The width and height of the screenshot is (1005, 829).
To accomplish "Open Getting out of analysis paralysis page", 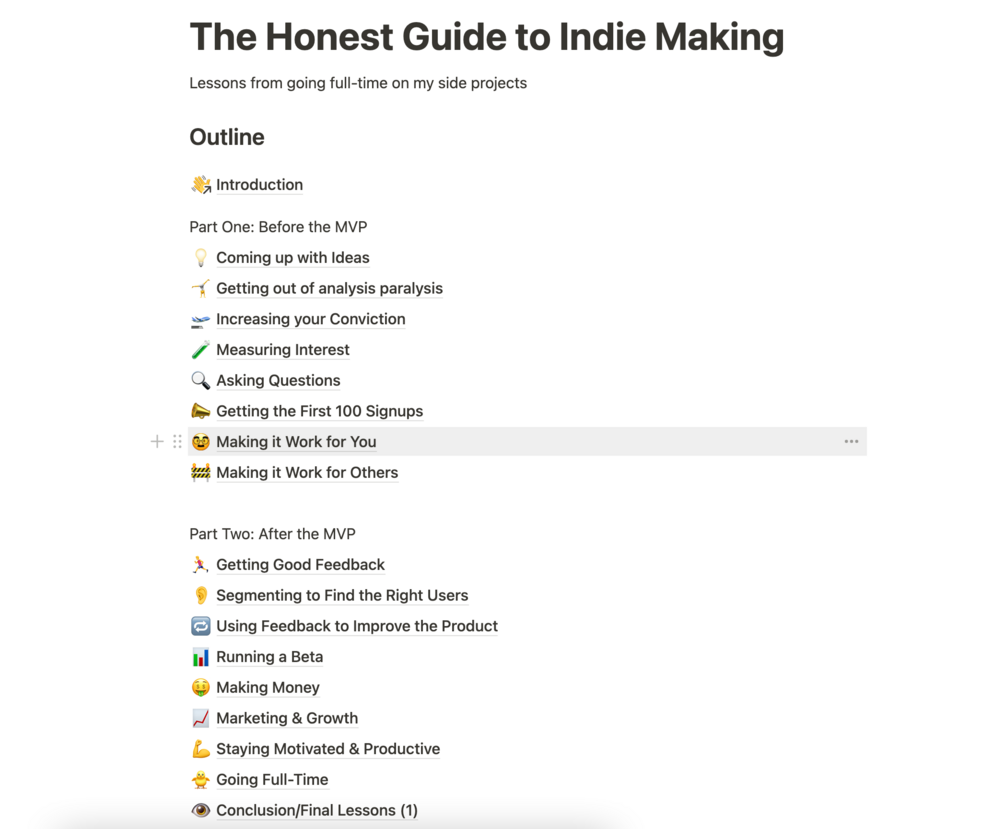I will pos(329,289).
